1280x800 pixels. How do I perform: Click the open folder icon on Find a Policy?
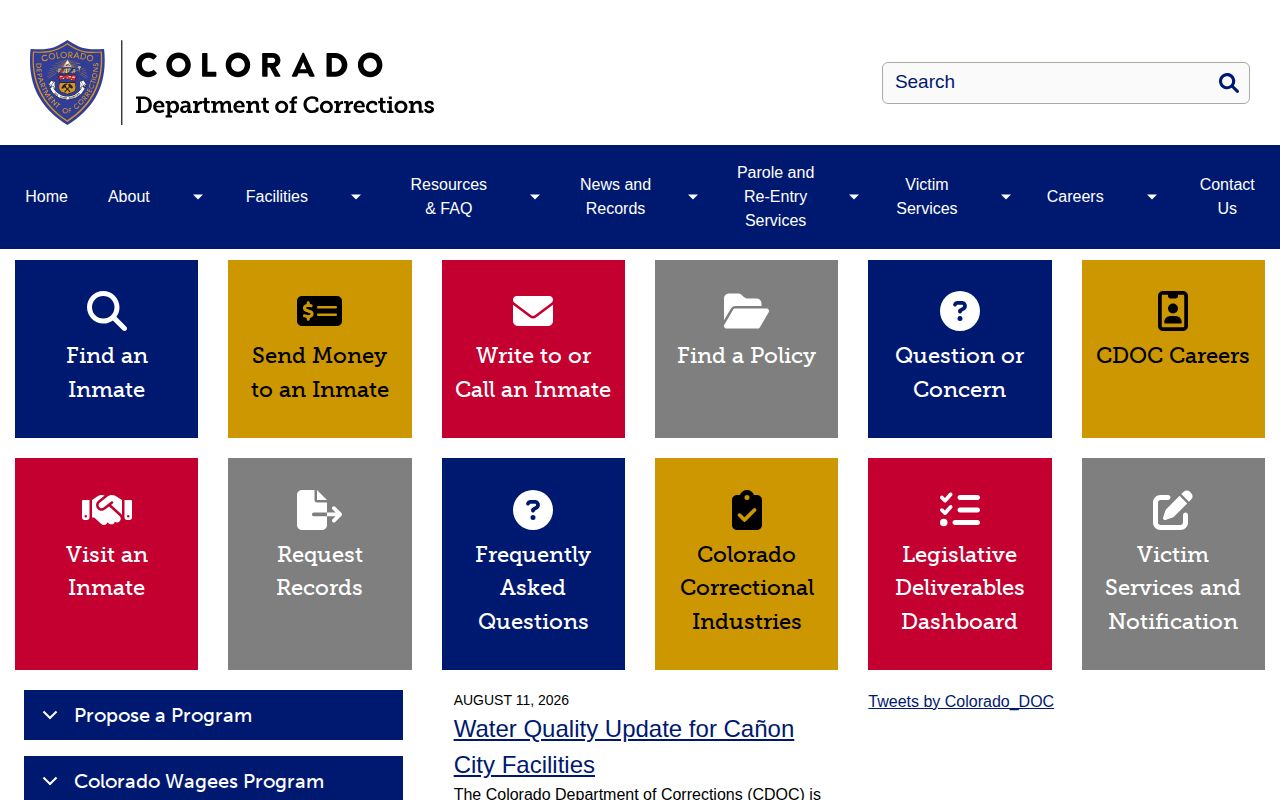point(746,311)
